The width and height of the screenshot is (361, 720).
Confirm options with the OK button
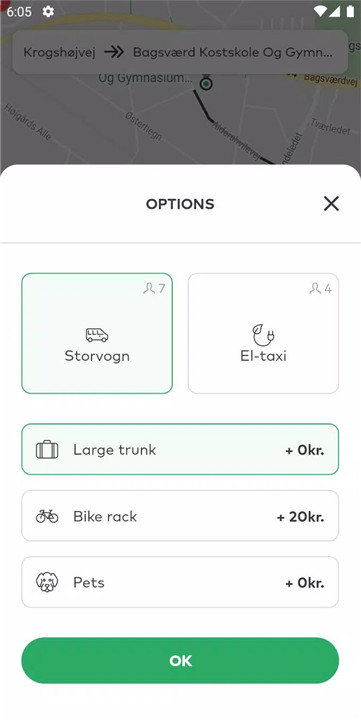180,660
